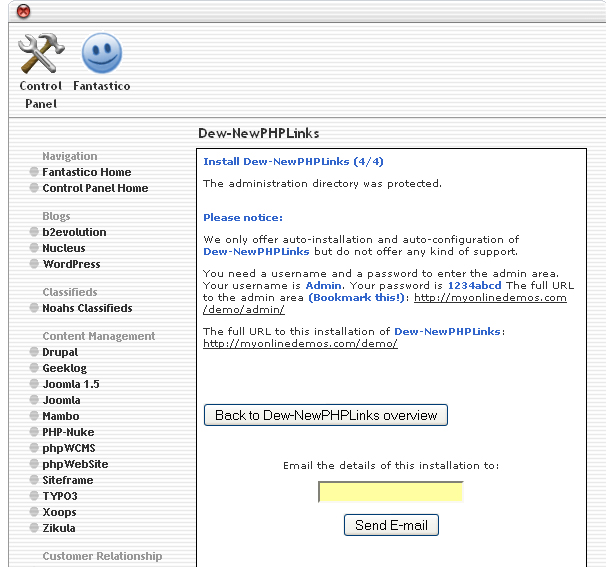Open WordPress installer entry
Viewport: 606px width, 567px height.
(x=71, y=264)
